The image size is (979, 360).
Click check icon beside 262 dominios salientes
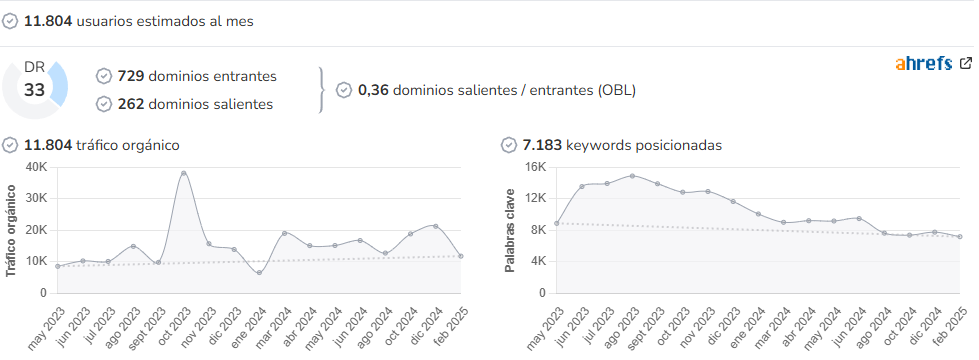click(104, 104)
